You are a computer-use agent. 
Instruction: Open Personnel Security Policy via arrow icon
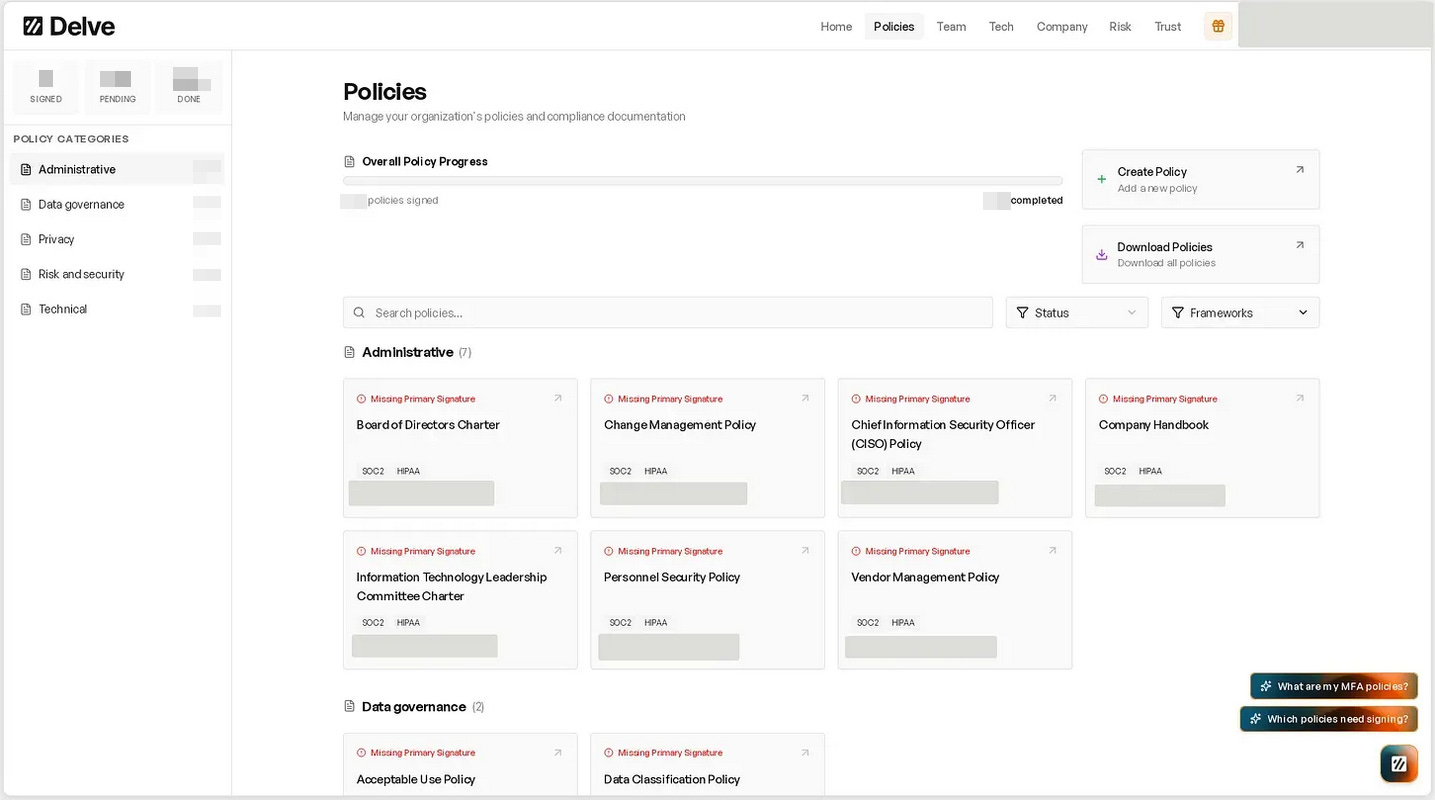click(805, 551)
